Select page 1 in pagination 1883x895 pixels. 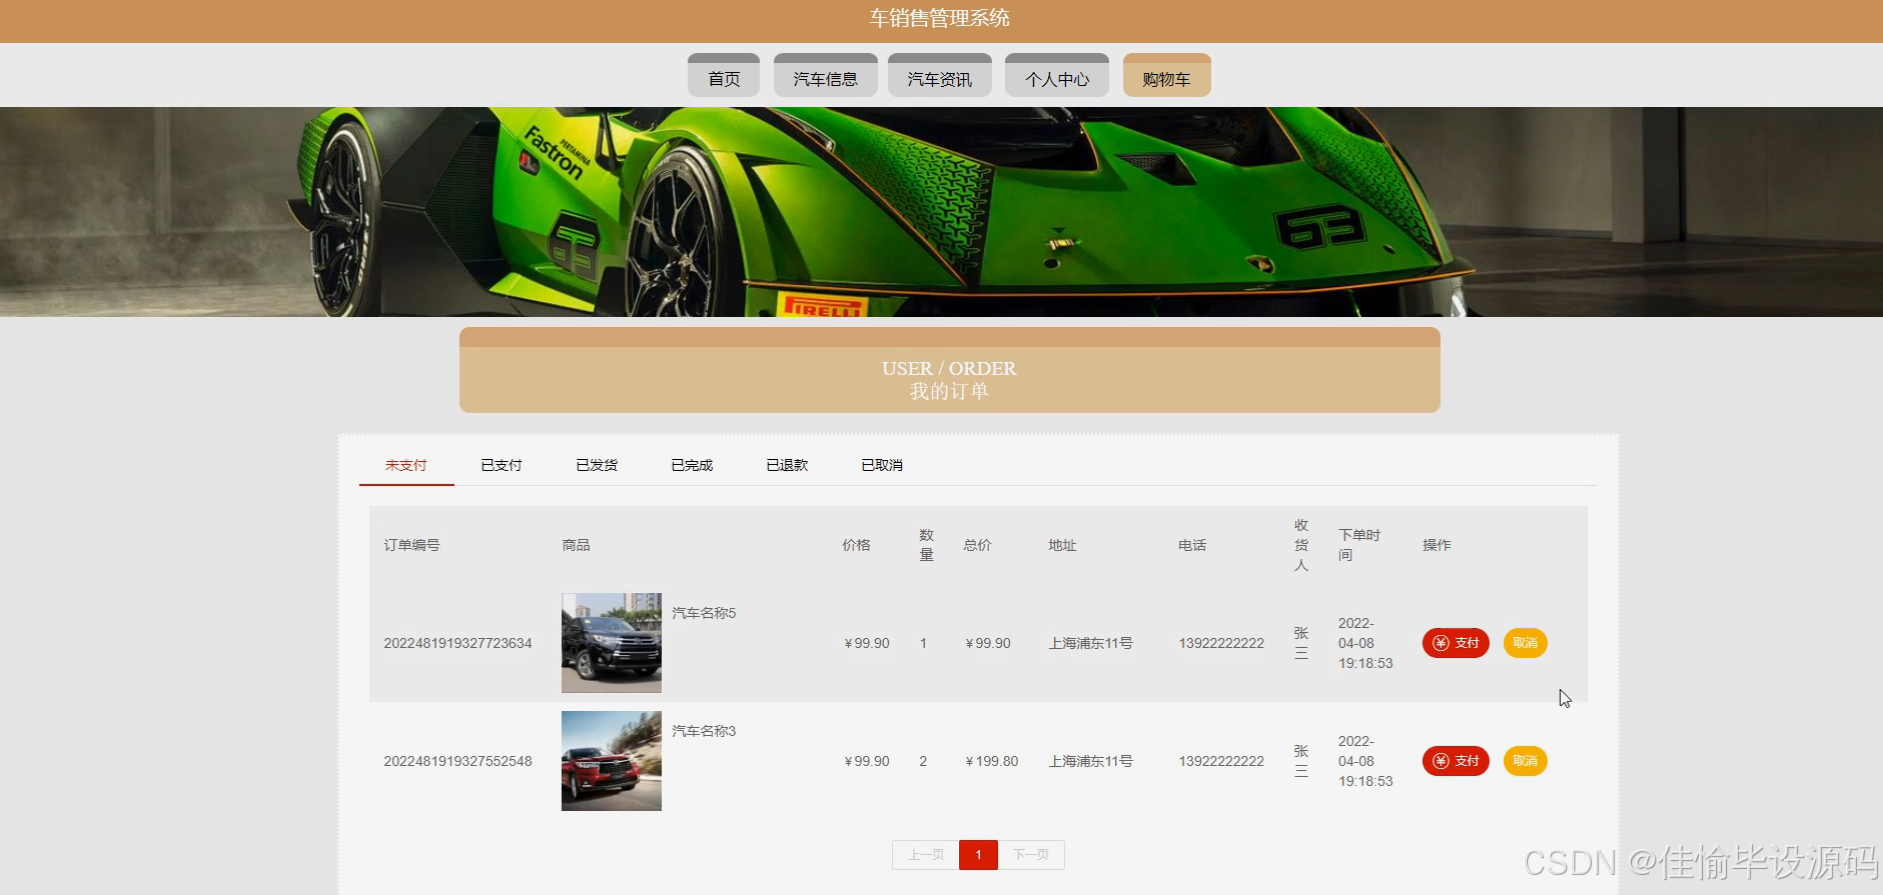[978, 855]
